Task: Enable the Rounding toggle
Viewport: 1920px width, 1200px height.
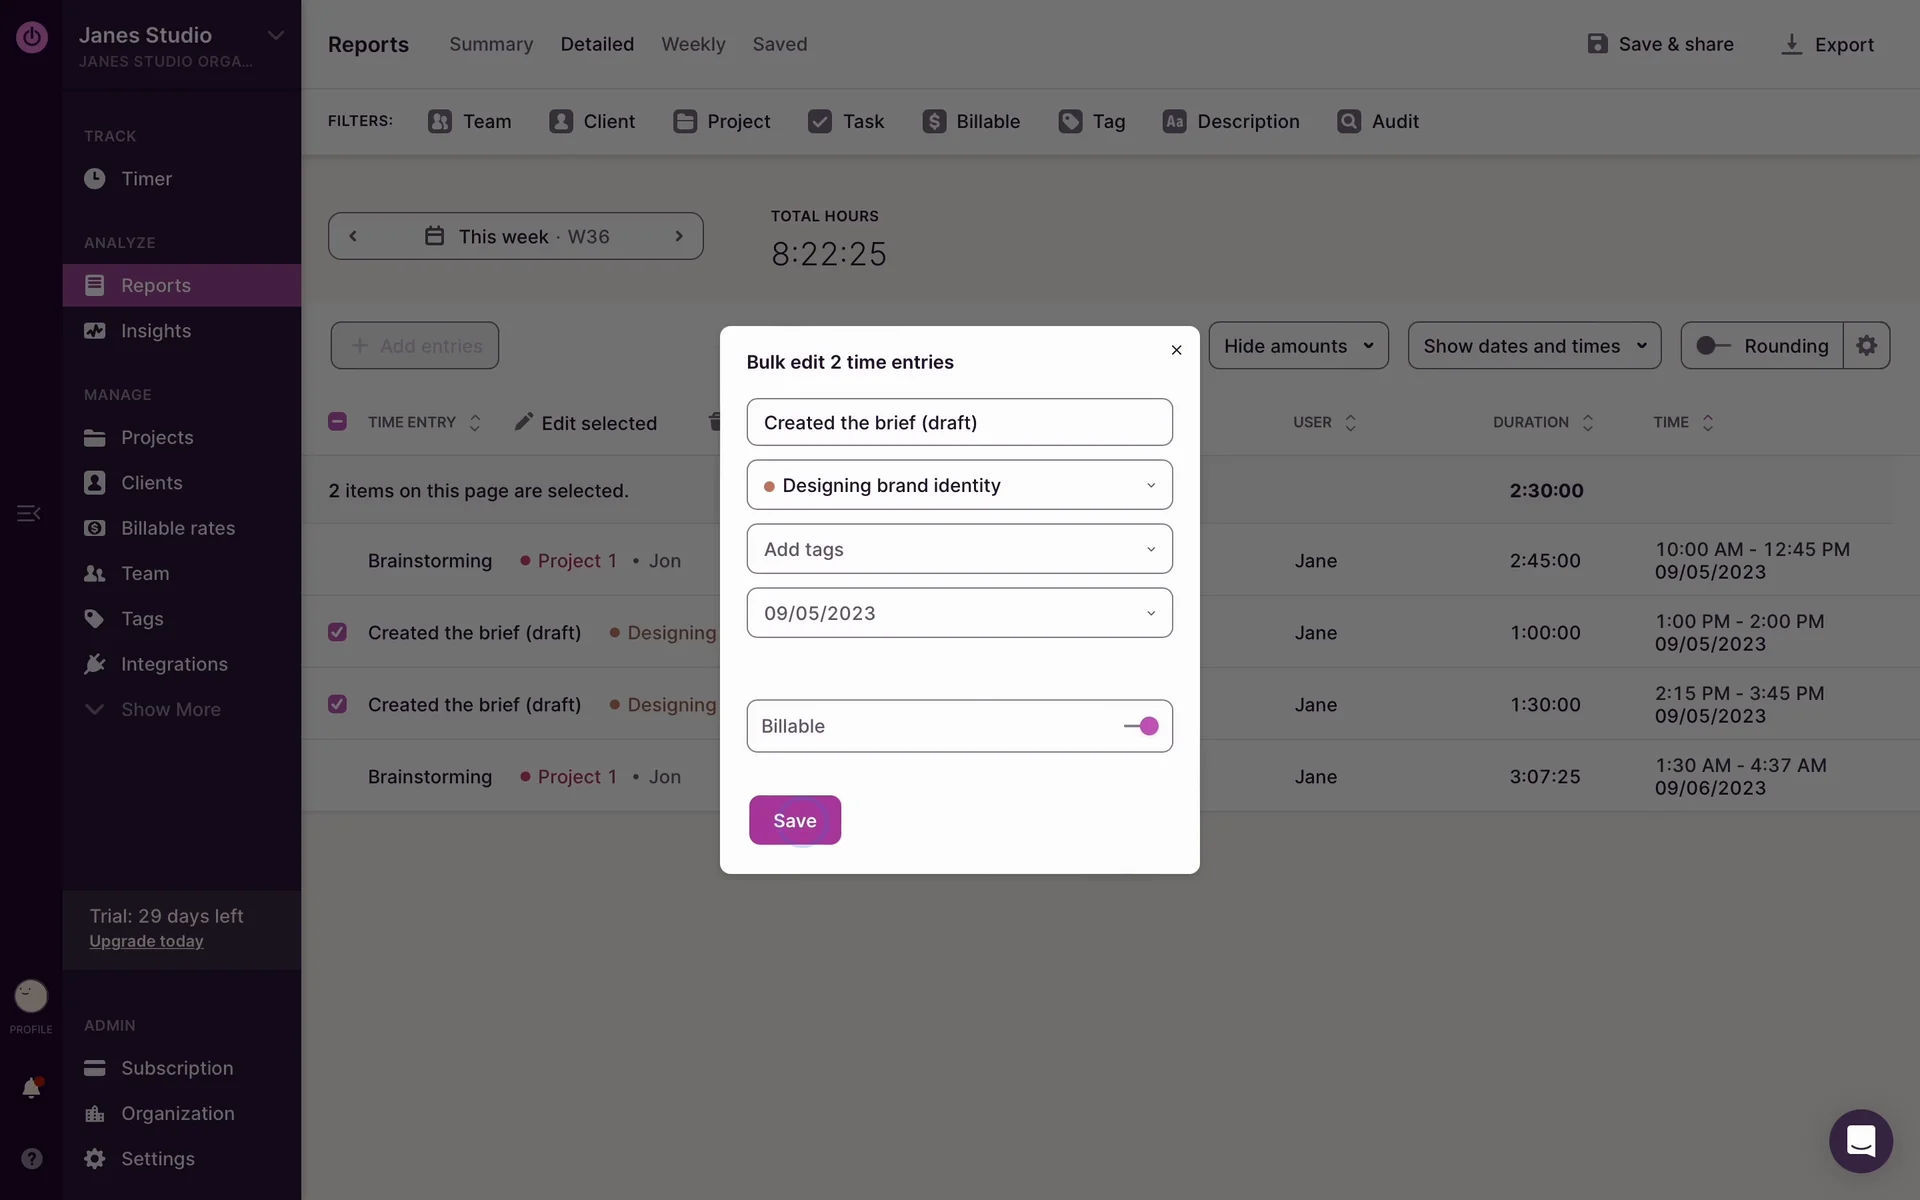Action: 1713,346
